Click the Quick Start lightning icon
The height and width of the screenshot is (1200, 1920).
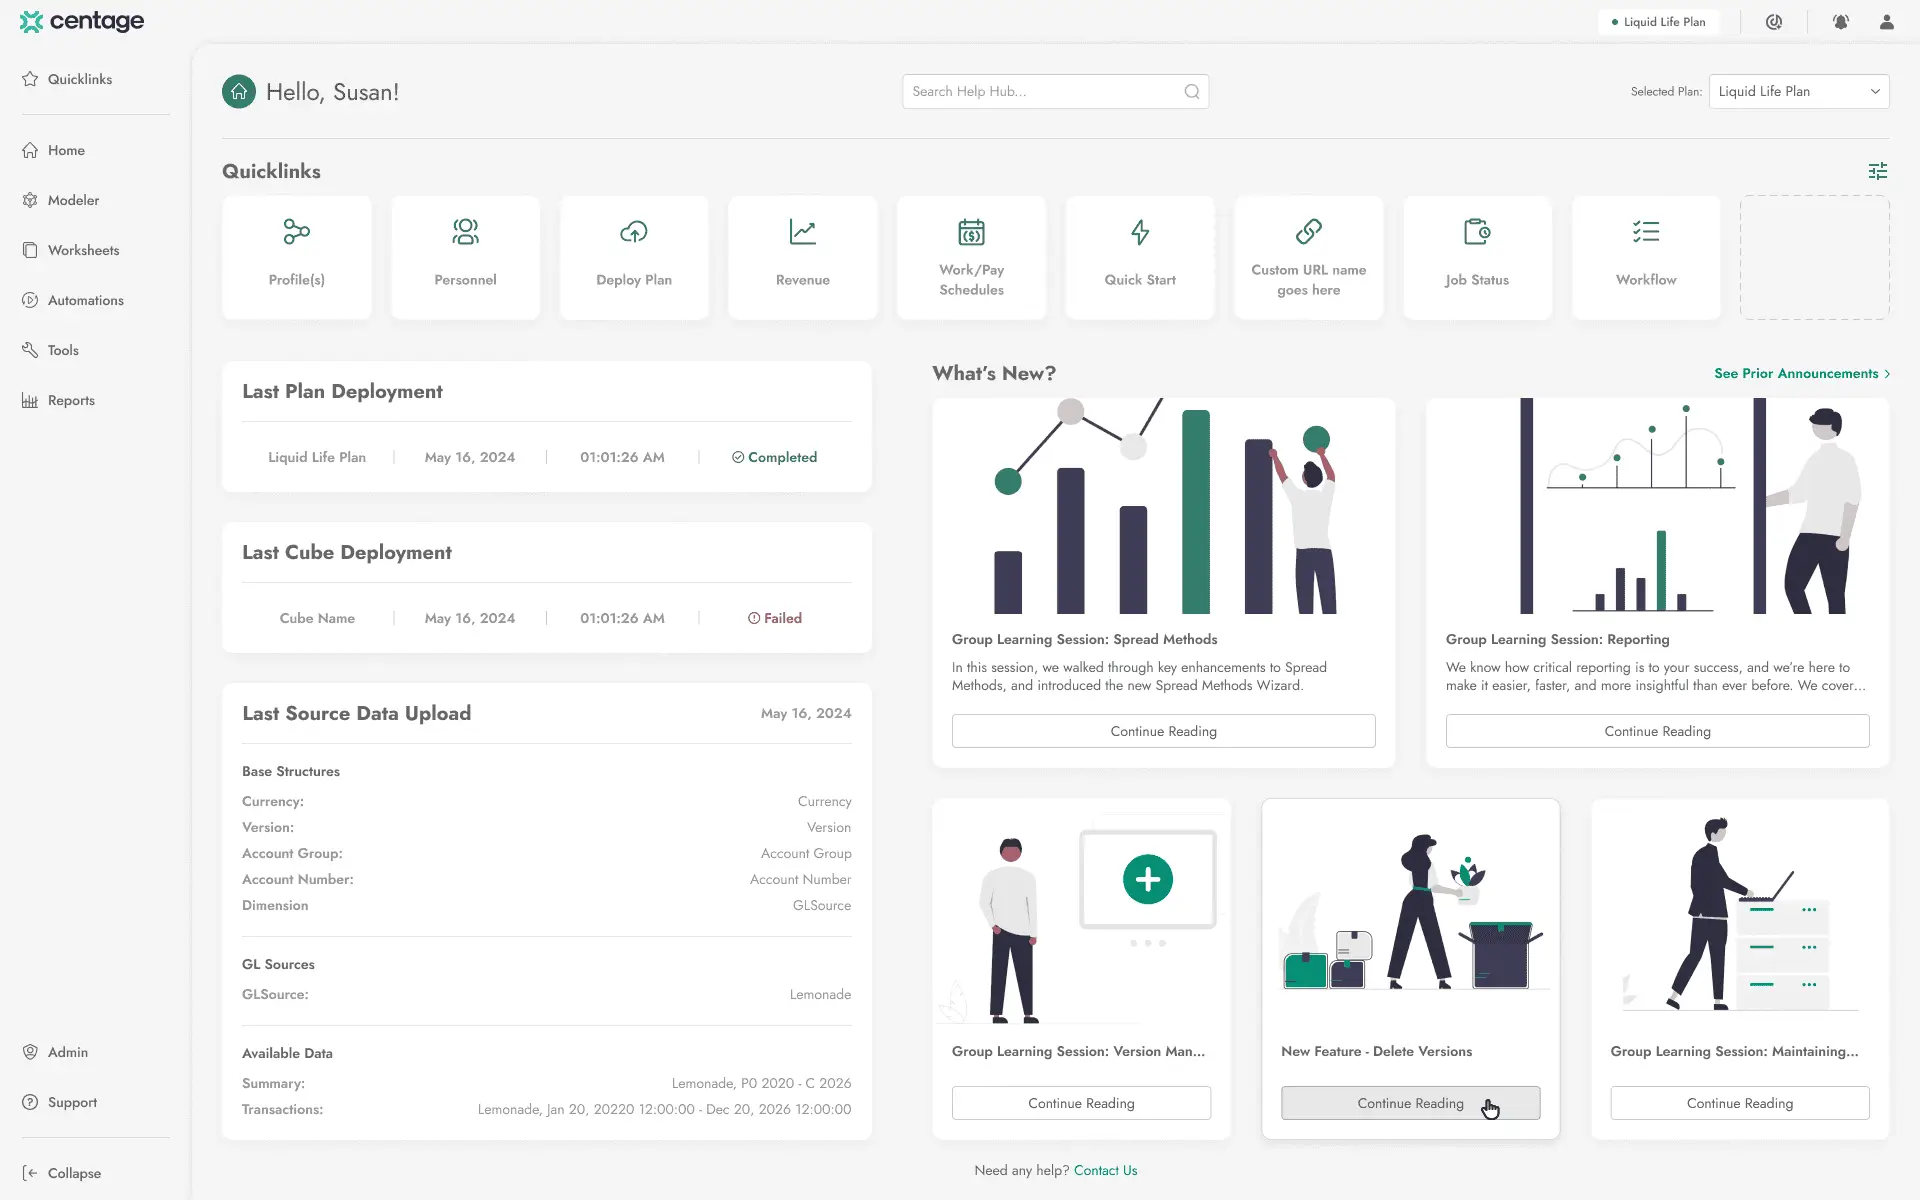1139,232
